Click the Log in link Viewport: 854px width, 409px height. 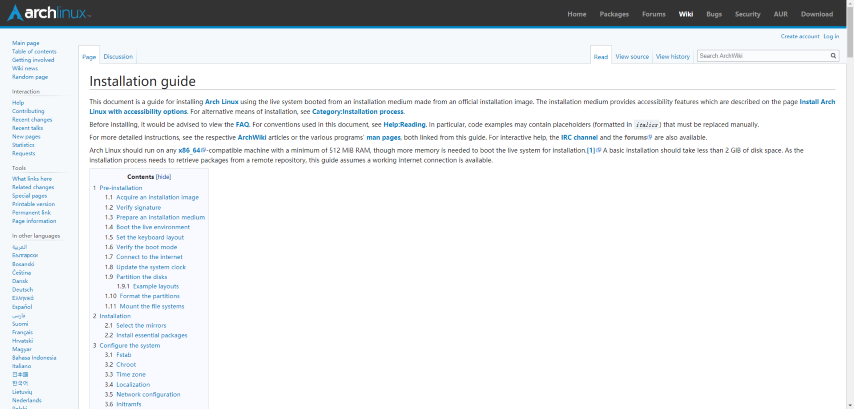(831, 36)
